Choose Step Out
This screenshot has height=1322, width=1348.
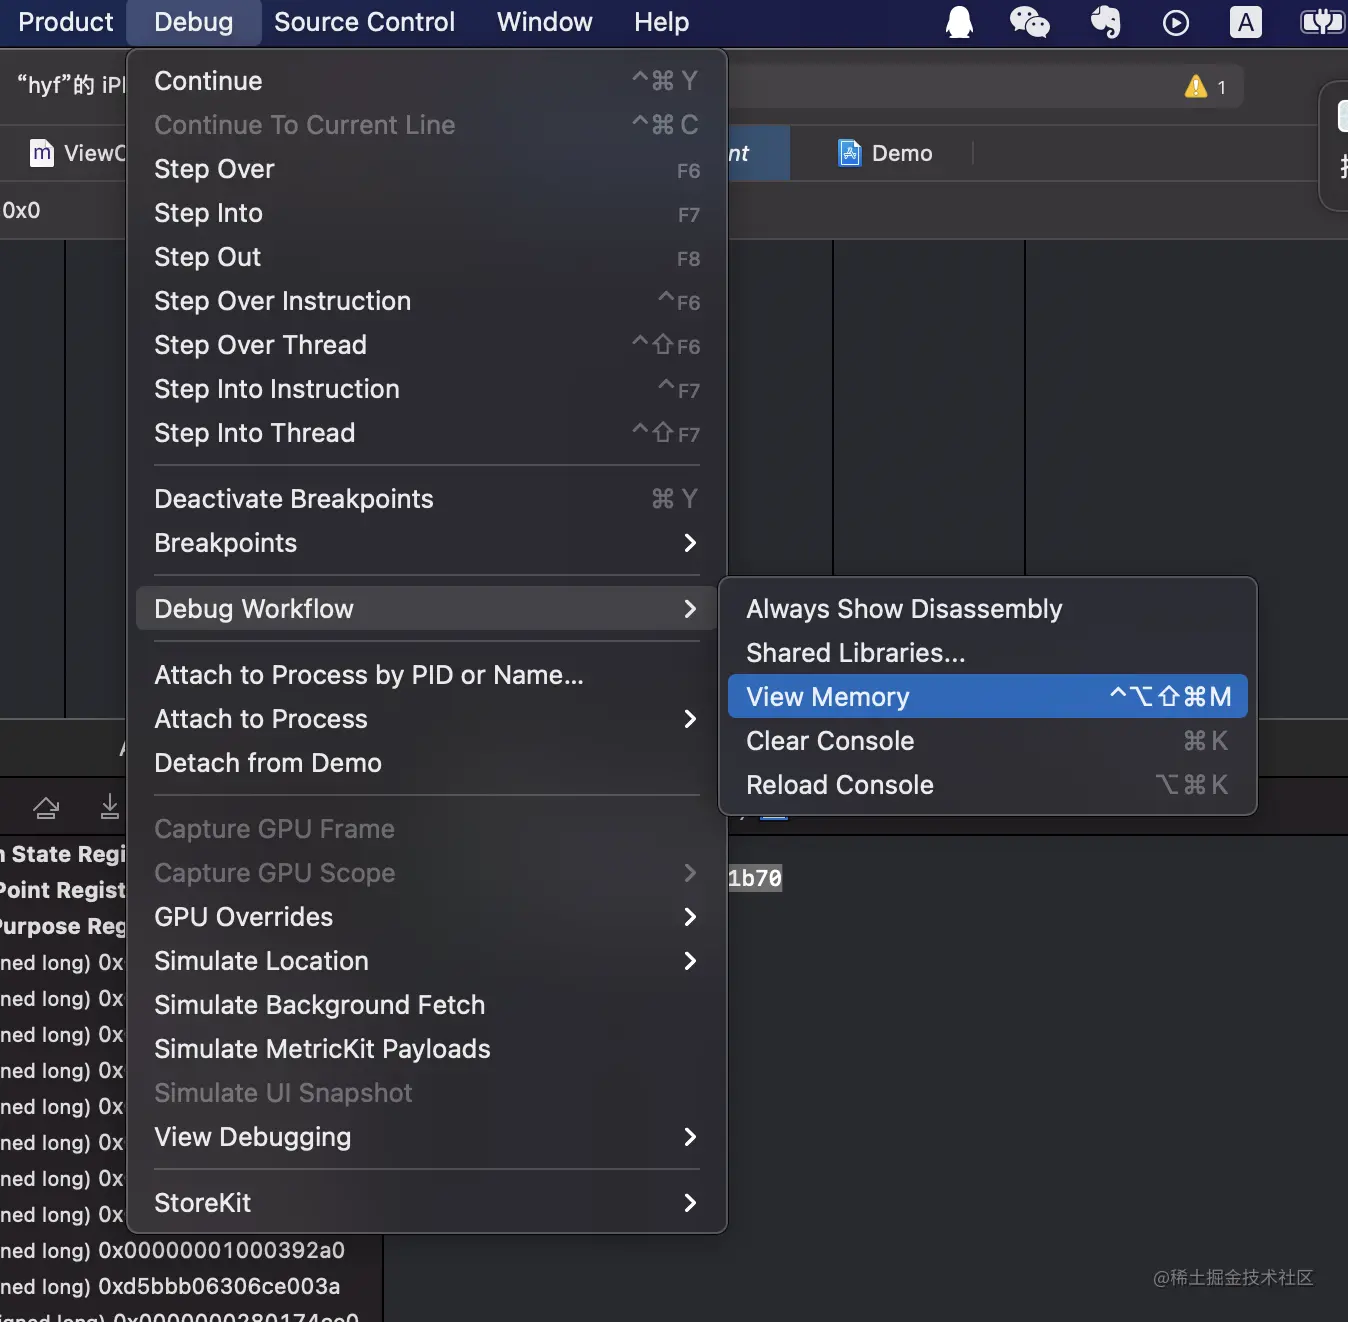[426, 257]
